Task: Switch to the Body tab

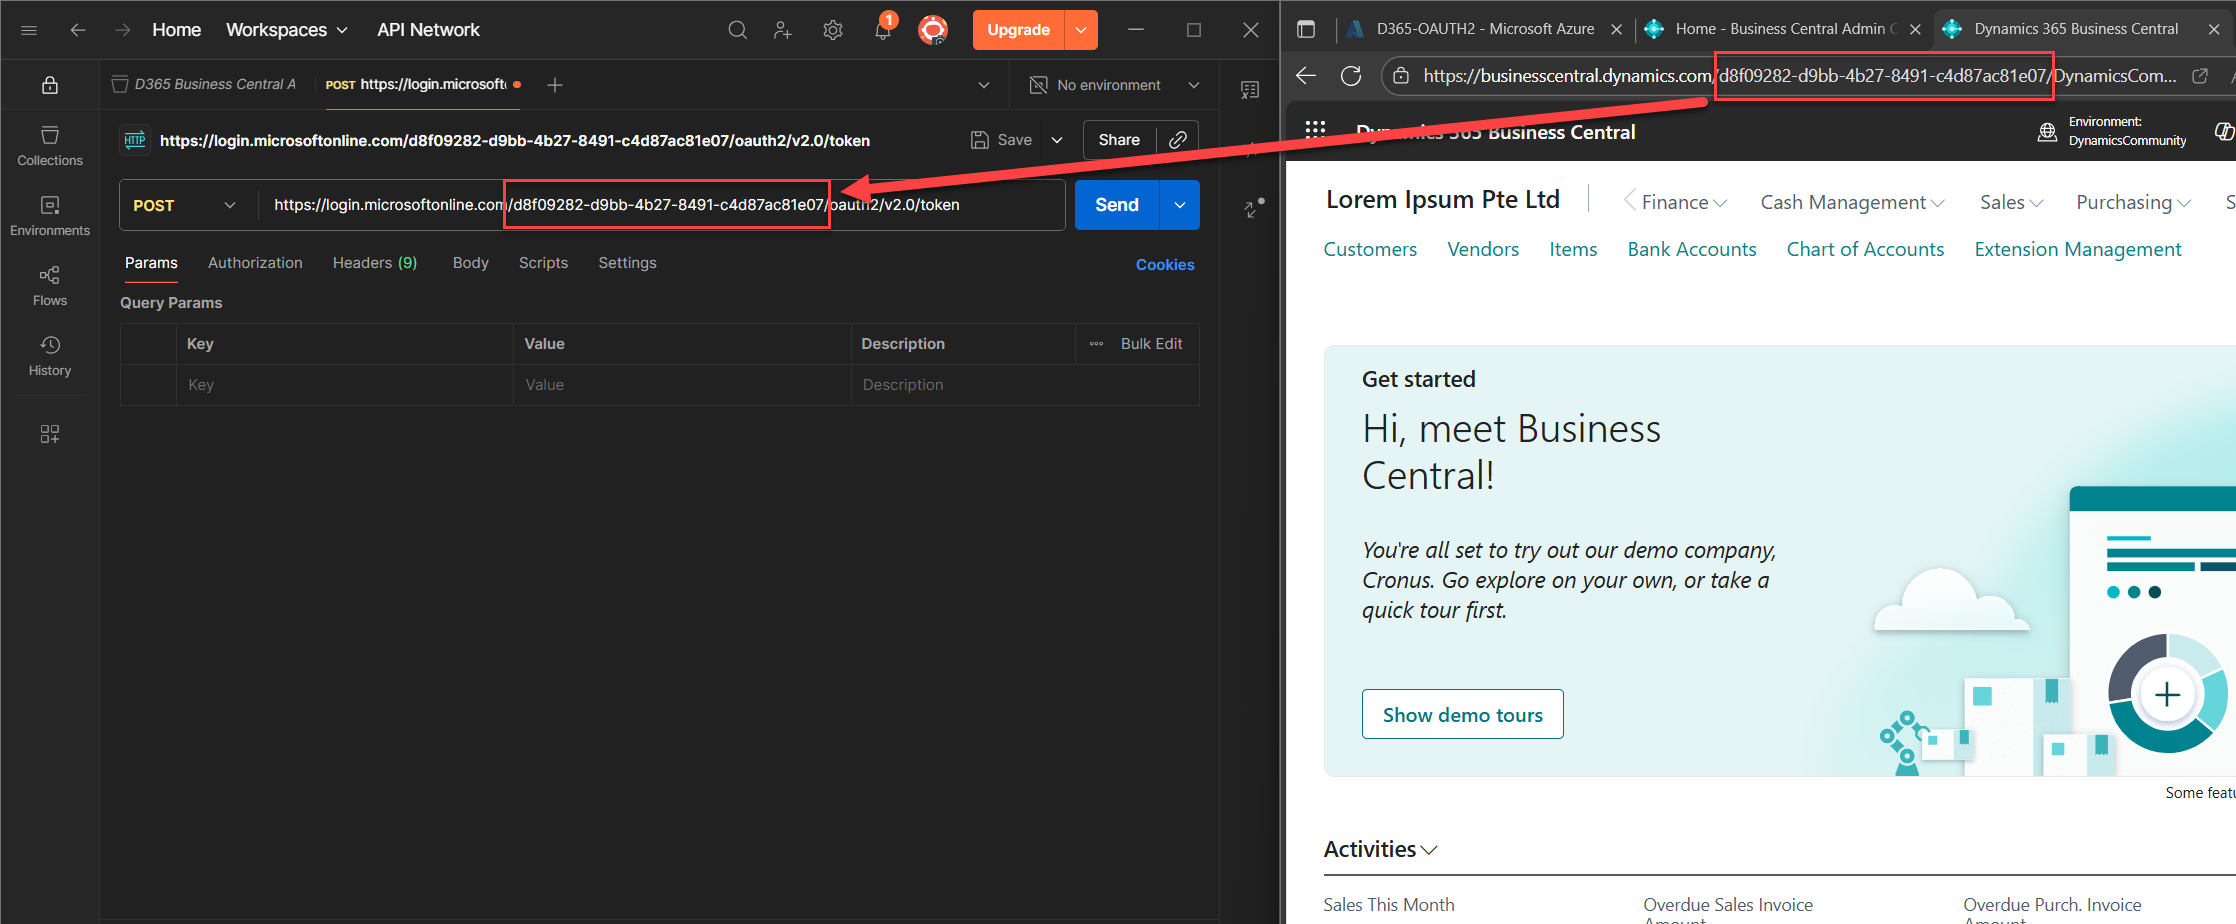Action: (x=471, y=263)
